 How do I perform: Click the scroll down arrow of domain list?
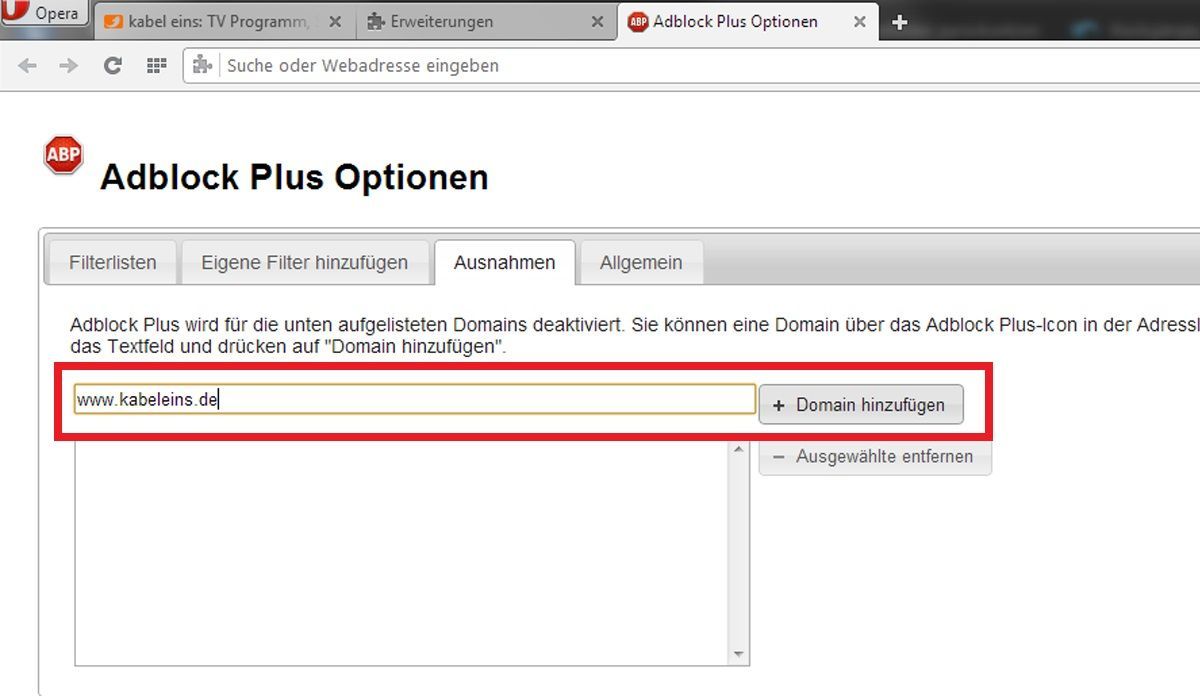pos(740,655)
